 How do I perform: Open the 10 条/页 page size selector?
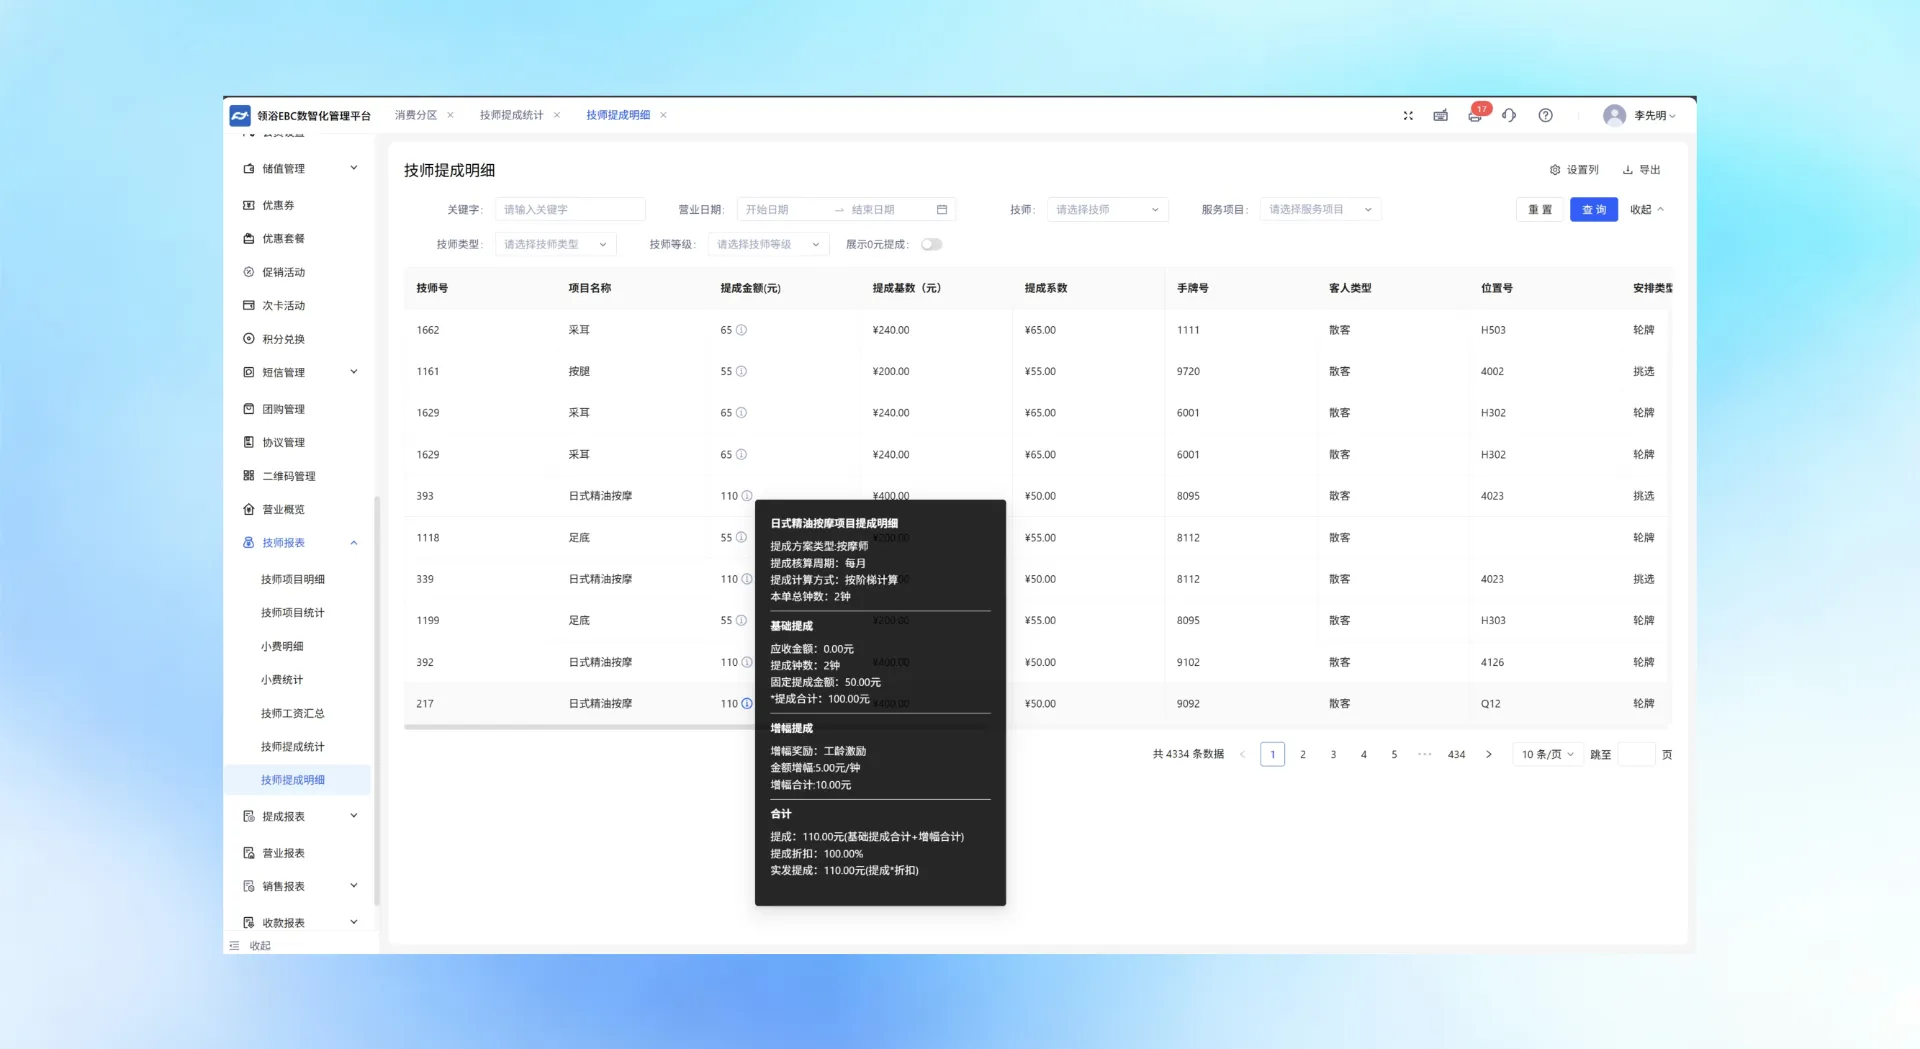(x=1547, y=755)
